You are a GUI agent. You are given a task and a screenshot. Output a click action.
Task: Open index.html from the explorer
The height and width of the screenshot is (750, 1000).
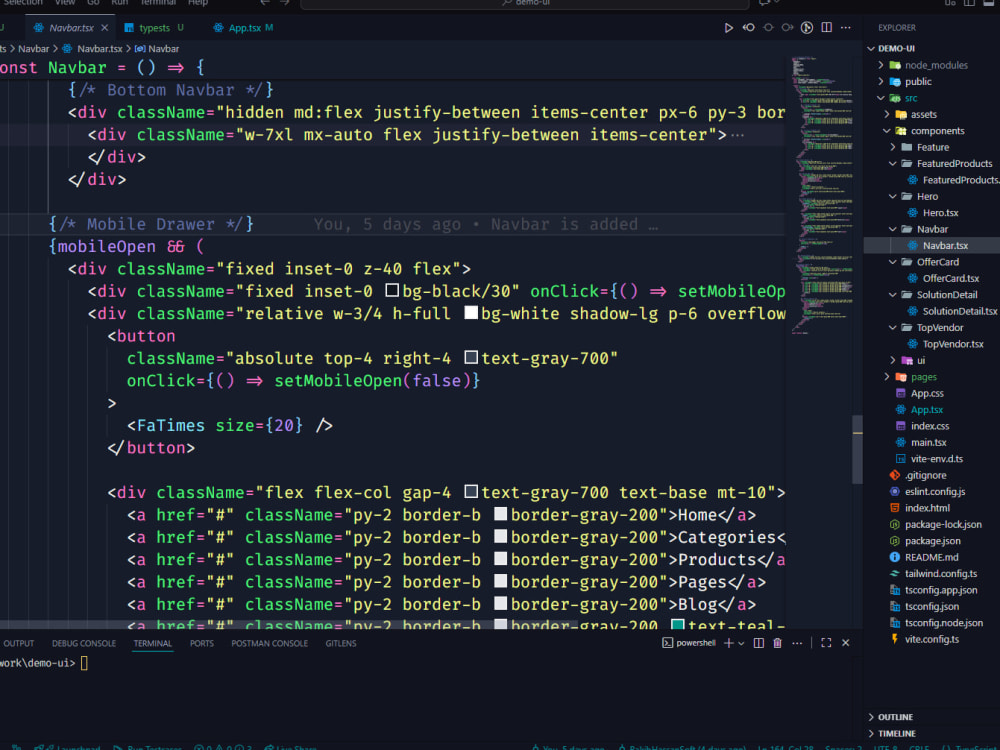tap(927, 508)
